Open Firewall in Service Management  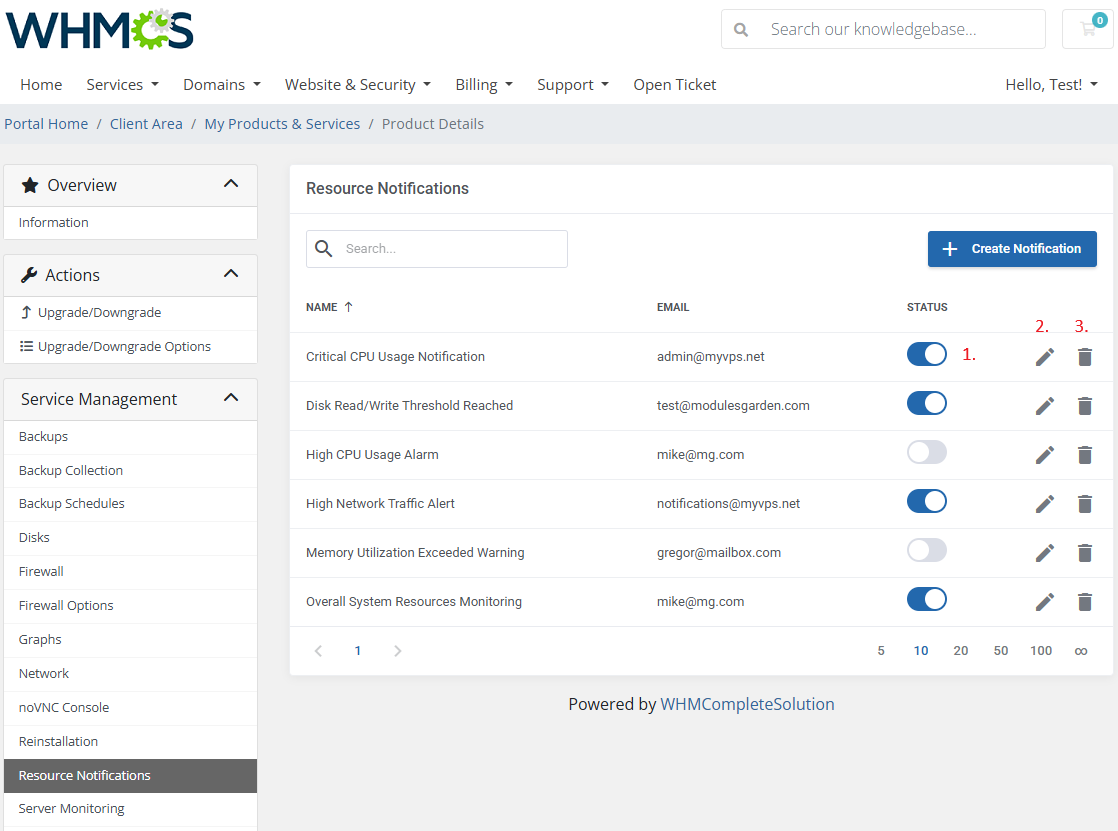130,571
